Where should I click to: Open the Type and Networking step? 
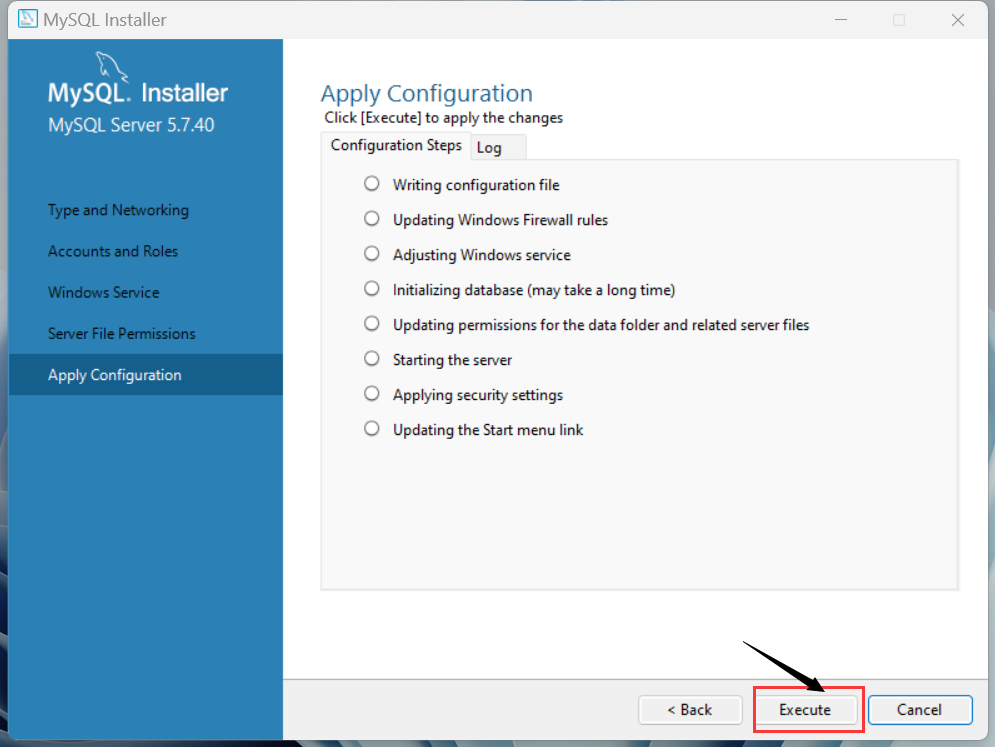point(118,210)
